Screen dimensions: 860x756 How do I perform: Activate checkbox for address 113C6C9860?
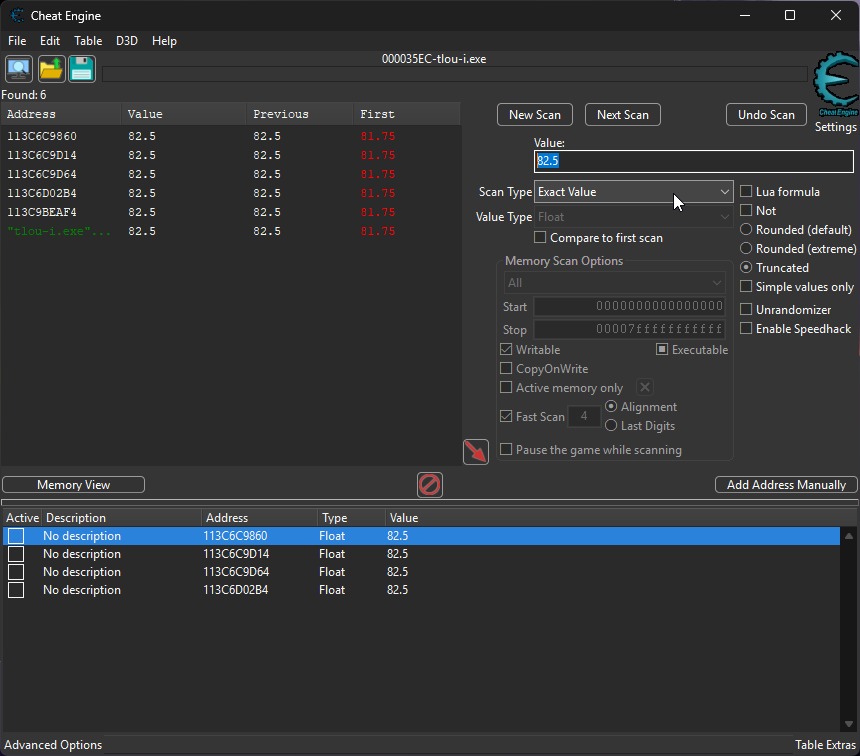(16, 536)
